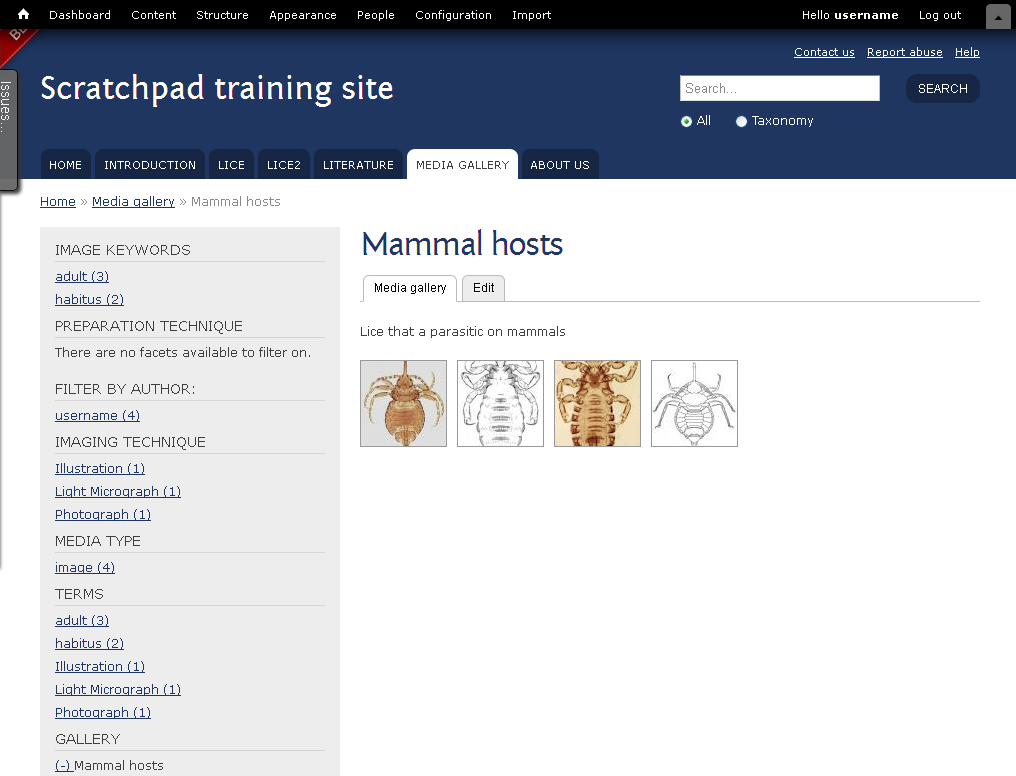Go to the Literature navigation tab
The image size is (1016, 776).
tap(358, 165)
